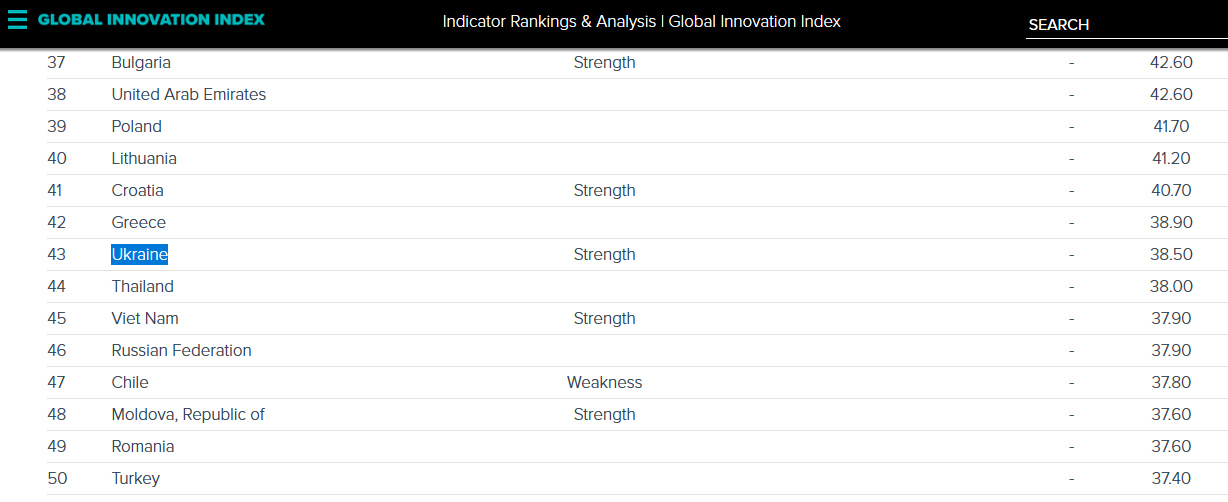This screenshot has height=502, width=1228.
Task: Click the Global Innovation Index logo
Action: click(x=151, y=19)
